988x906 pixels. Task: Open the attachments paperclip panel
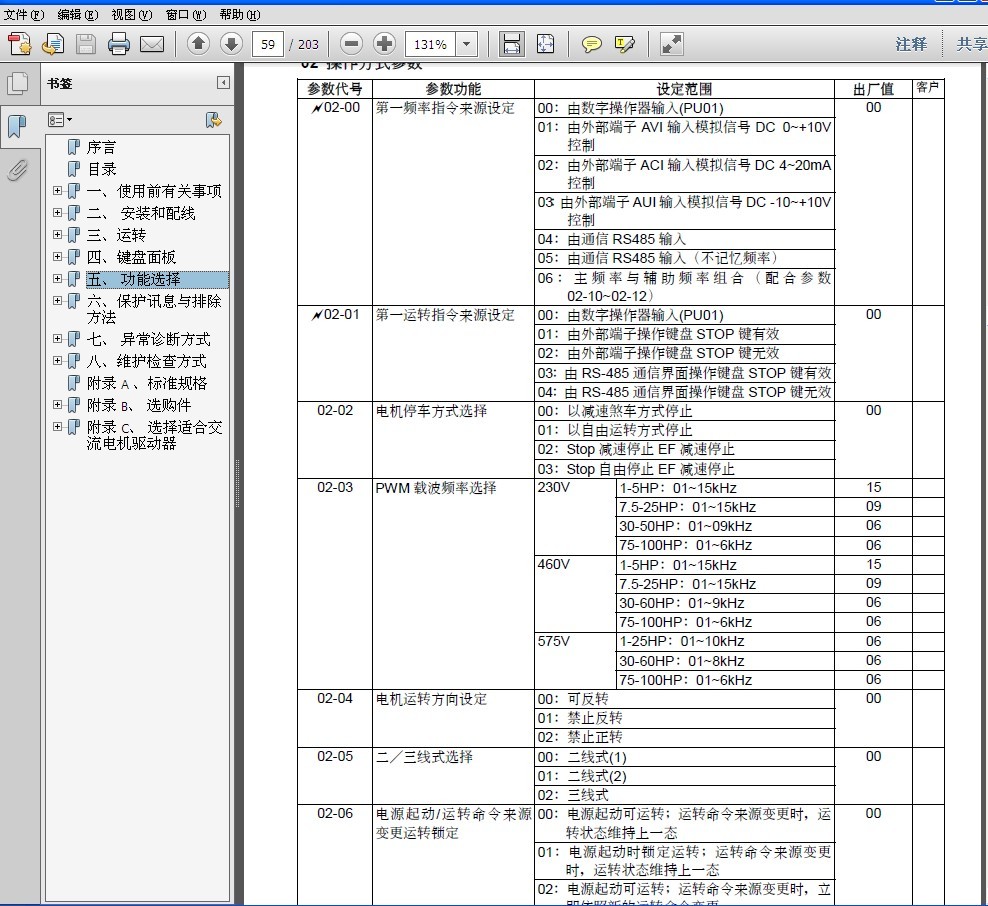pyautogui.click(x=17, y=170)
